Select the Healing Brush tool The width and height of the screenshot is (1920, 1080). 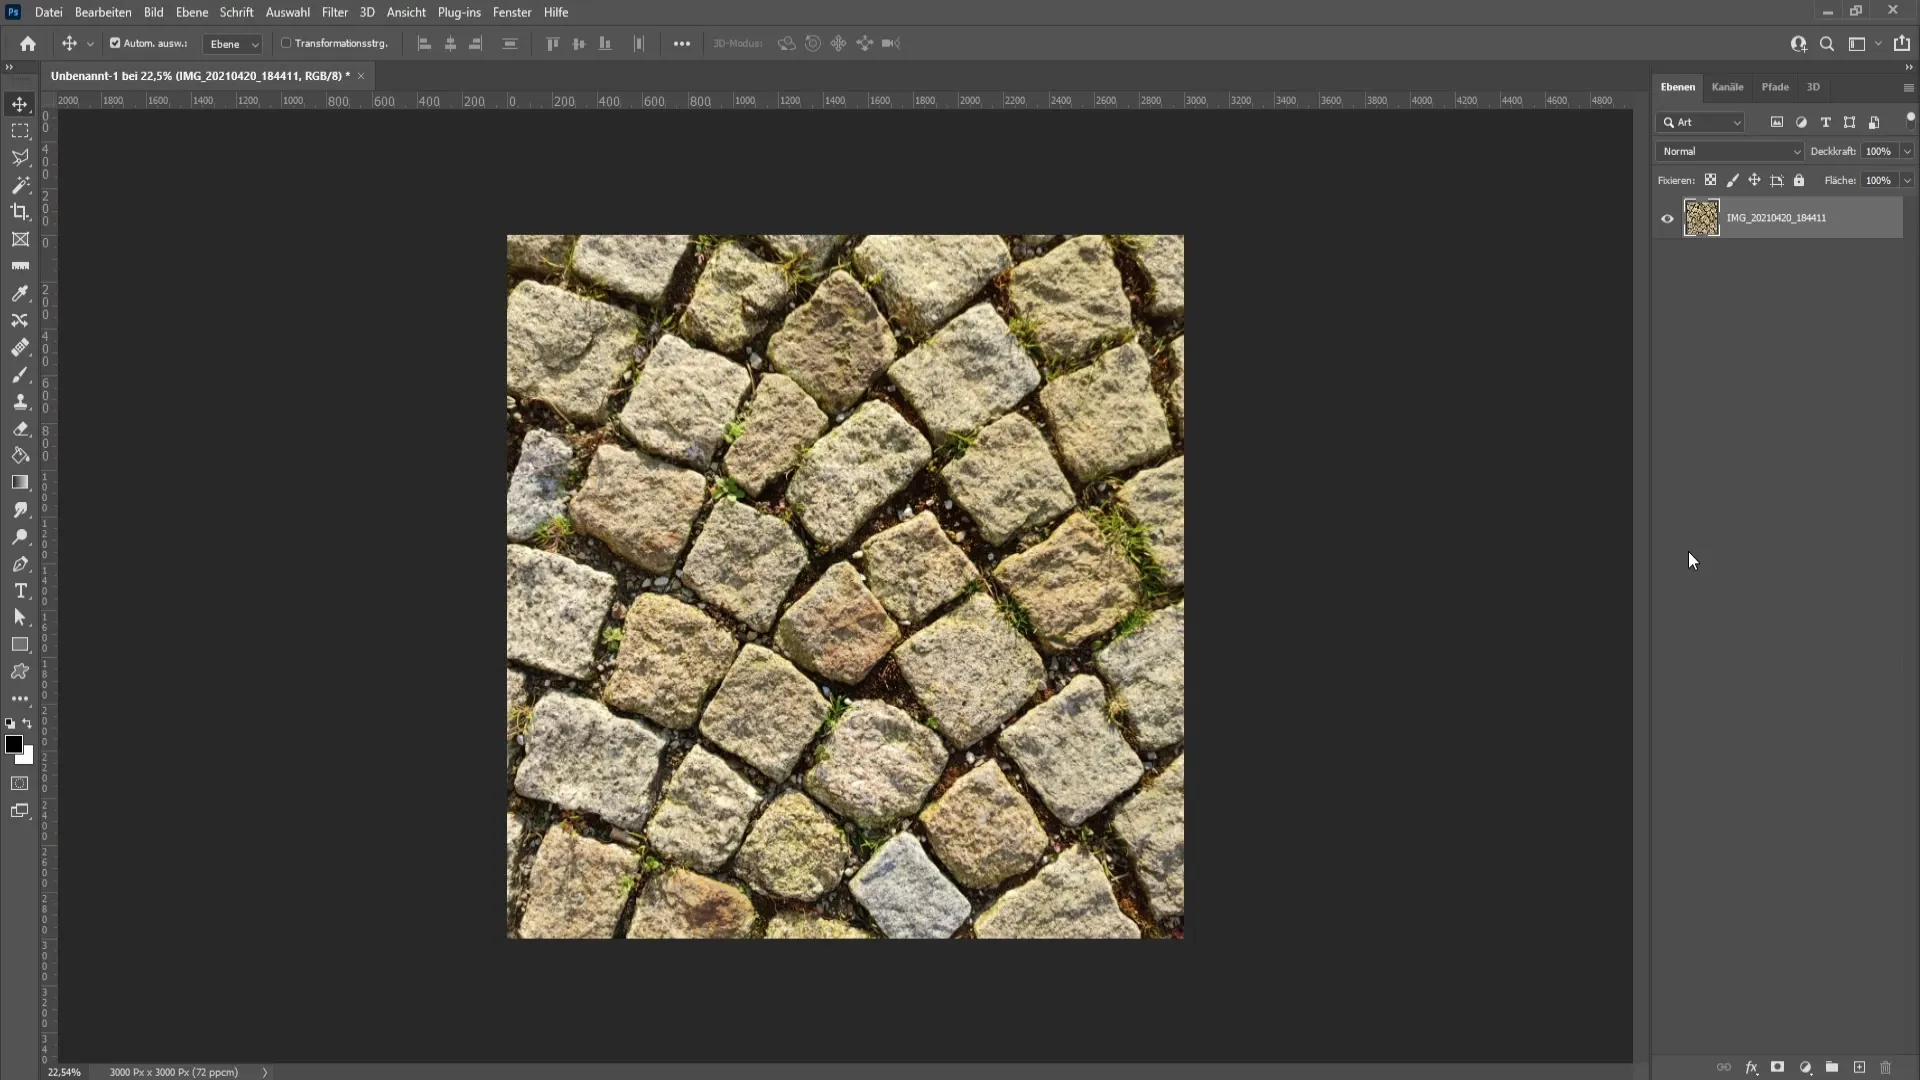pos(20,347)
